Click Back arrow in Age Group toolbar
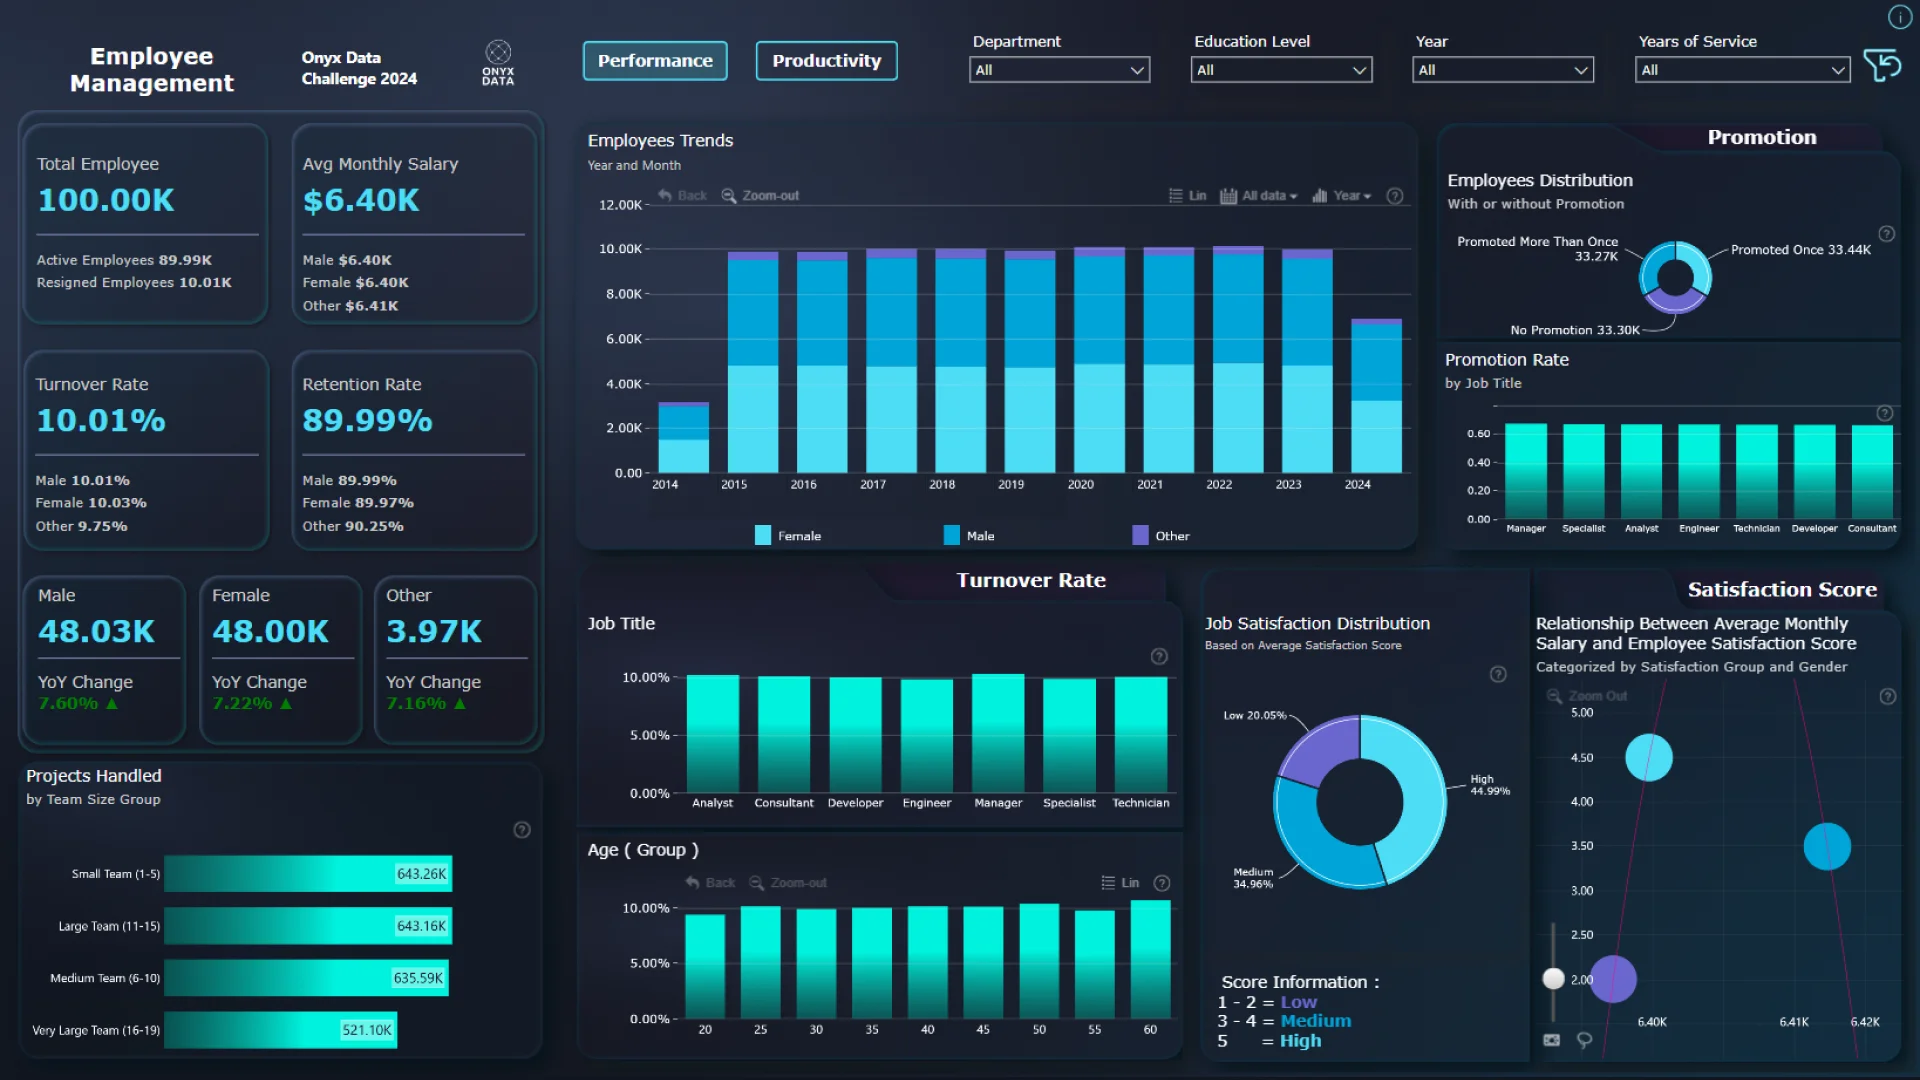Viewport: 1920px width, 1080px height. [x=710, y=883]
